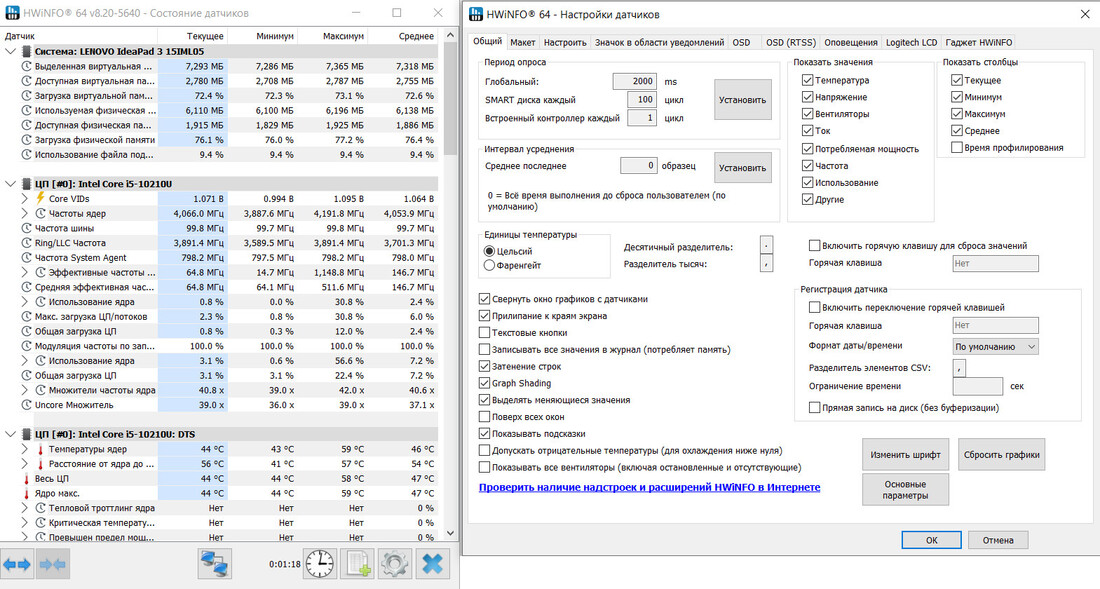This screenshot has height=589, width=1100.
Task: Switch to the Гаджет HWiNFO tab
Action: [979, 43]
